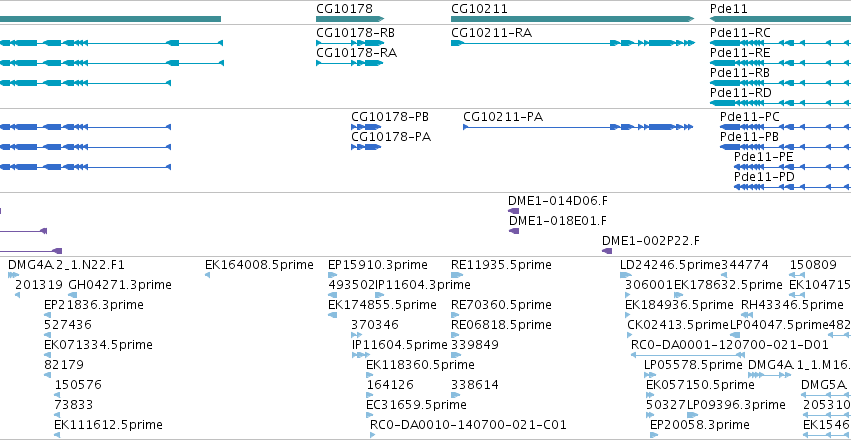851x440 pixels.
Task: Select the CG10211-PA protein feature line
Action: coord(578,127)
